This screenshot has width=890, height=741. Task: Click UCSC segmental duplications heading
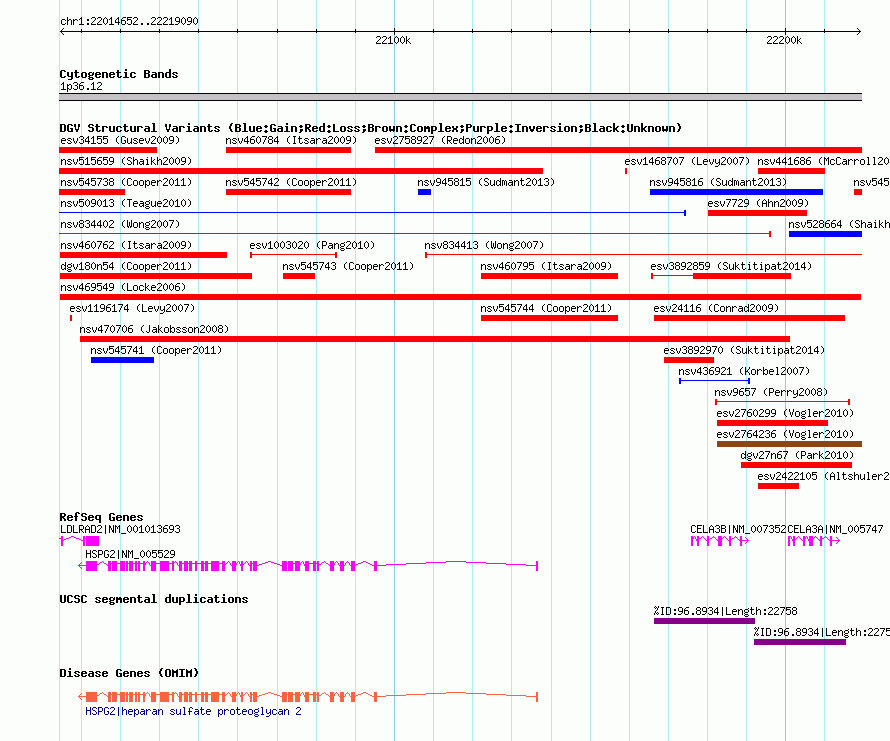(154, 599)
